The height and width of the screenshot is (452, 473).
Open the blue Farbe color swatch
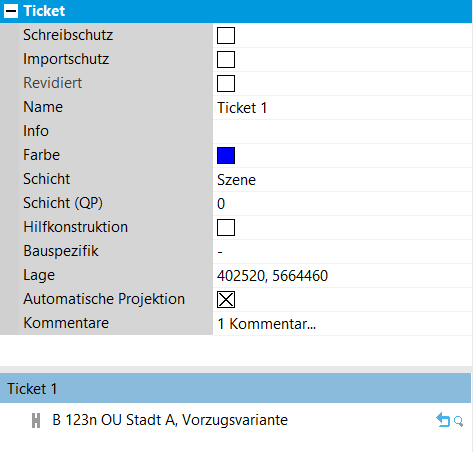tap(226, 155)
